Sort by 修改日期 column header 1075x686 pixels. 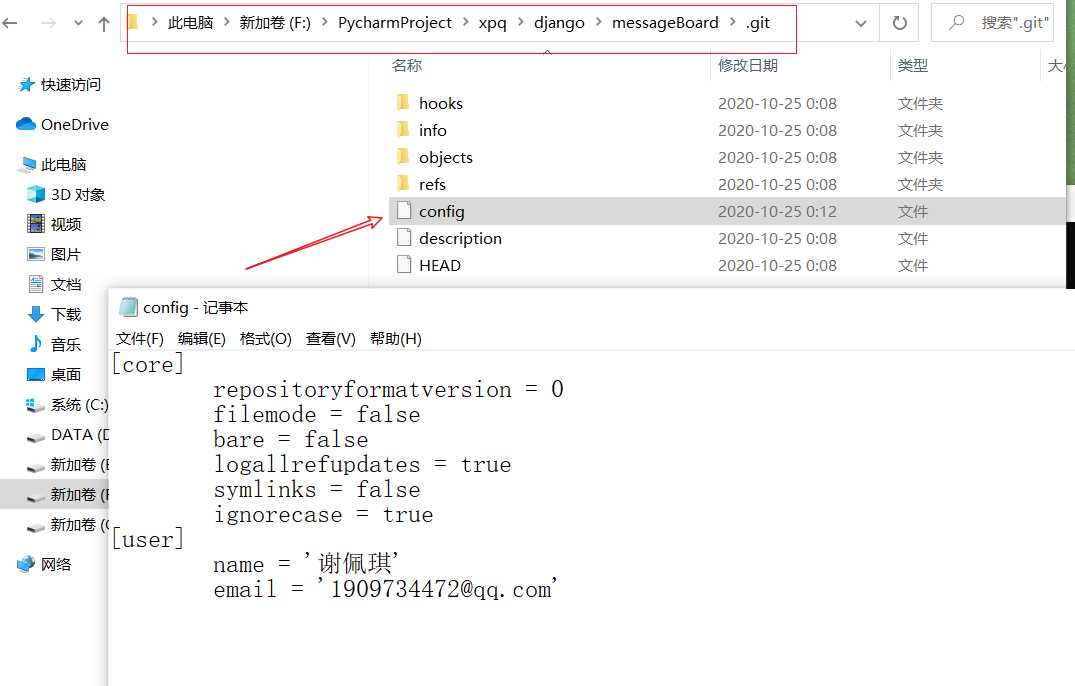747,65
